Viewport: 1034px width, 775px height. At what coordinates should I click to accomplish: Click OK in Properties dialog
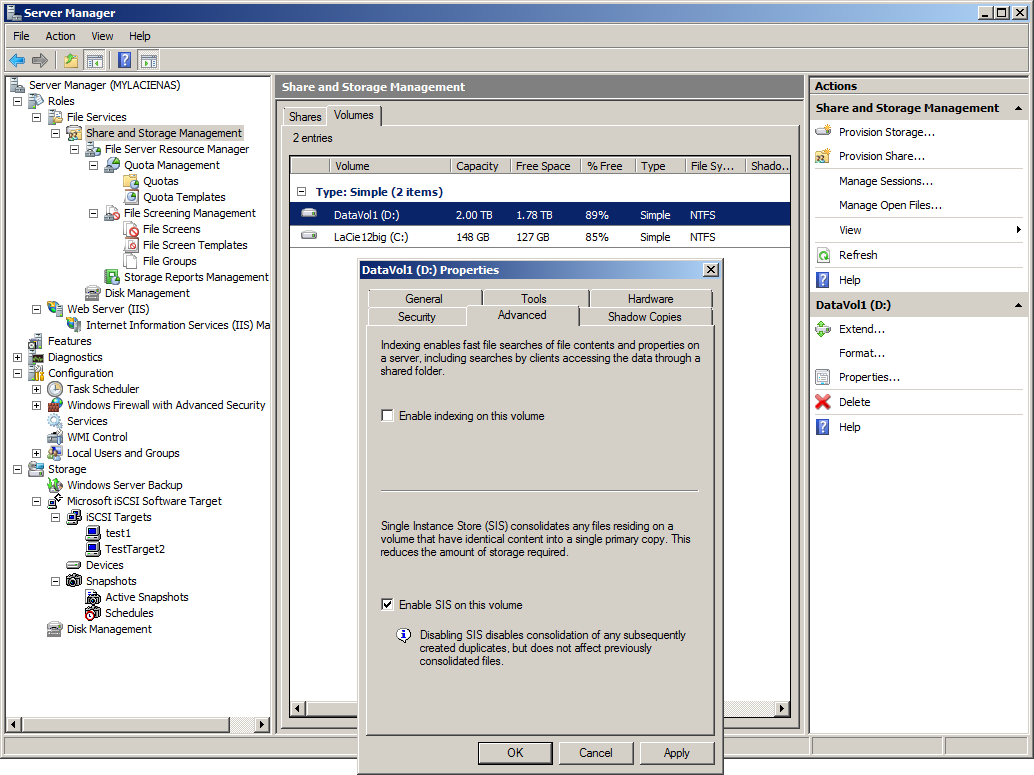[x=515, y=753]
